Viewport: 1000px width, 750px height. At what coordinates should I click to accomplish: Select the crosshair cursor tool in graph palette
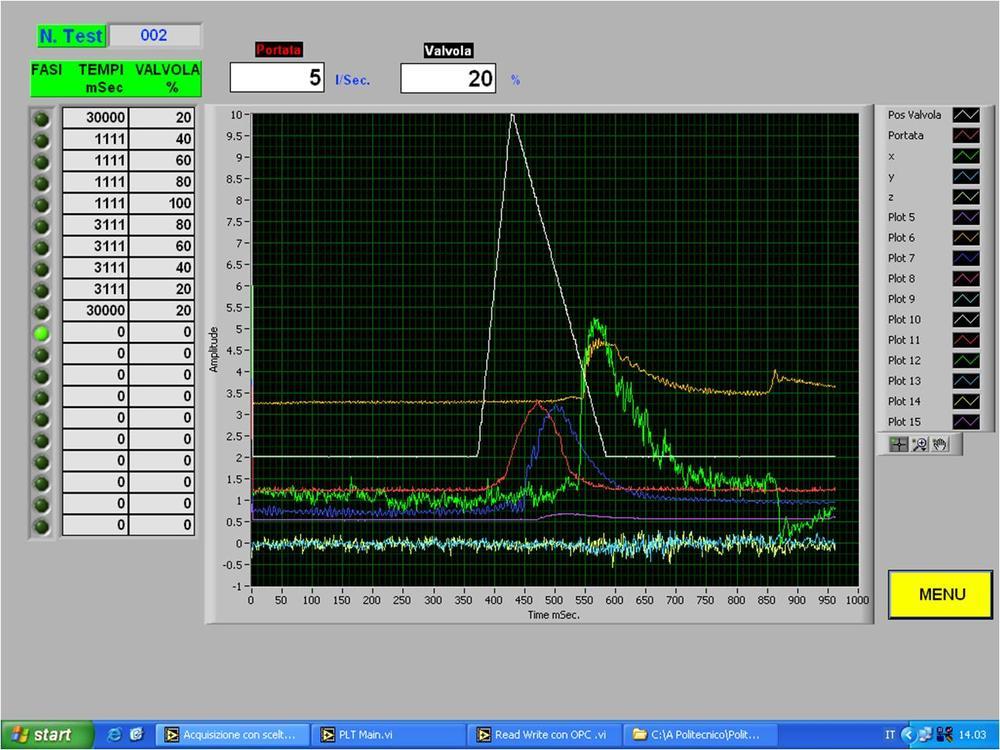tap(898, 444)
